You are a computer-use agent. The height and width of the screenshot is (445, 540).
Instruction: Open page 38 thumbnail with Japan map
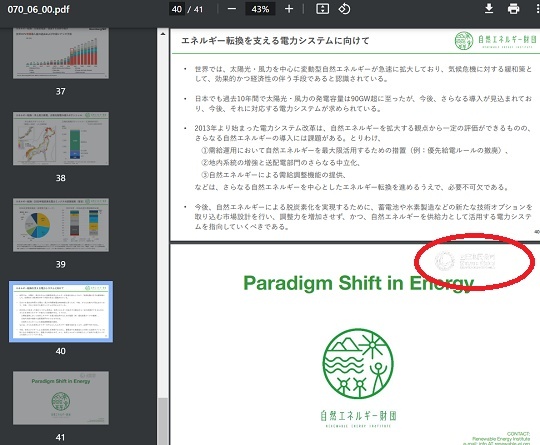click(61, 138)
